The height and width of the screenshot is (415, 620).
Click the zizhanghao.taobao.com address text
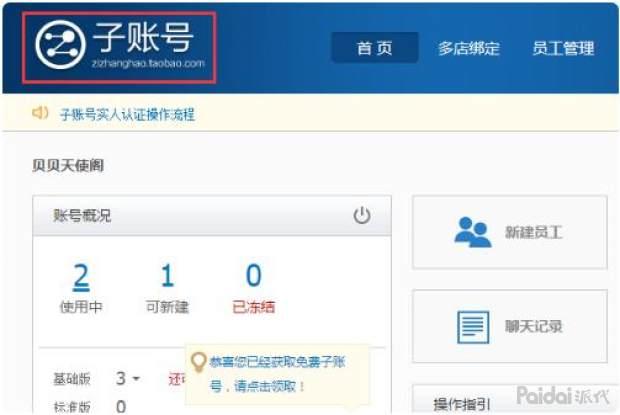tap(150, 63)
